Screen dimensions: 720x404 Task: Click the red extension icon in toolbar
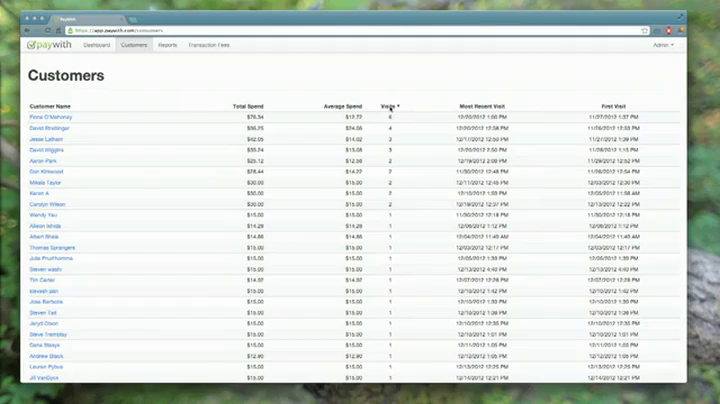[668, 31]
